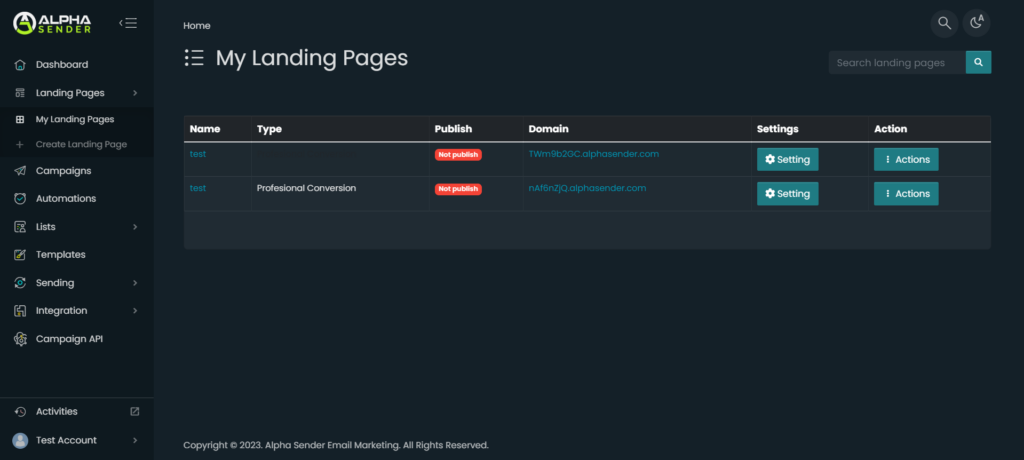Open the test page in the first row

198,154
